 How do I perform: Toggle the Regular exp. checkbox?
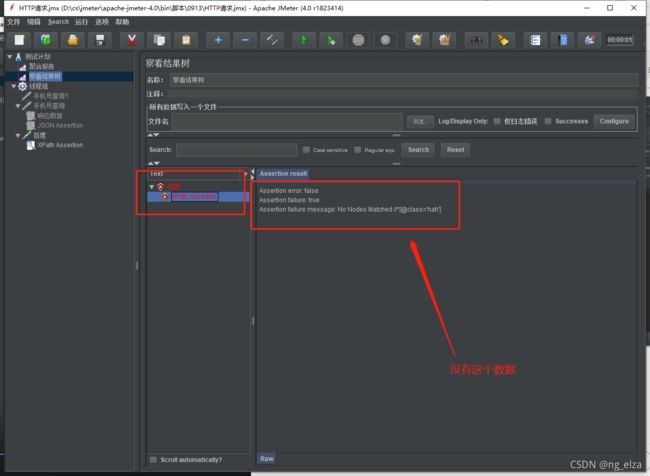click(x=357, y=150)
